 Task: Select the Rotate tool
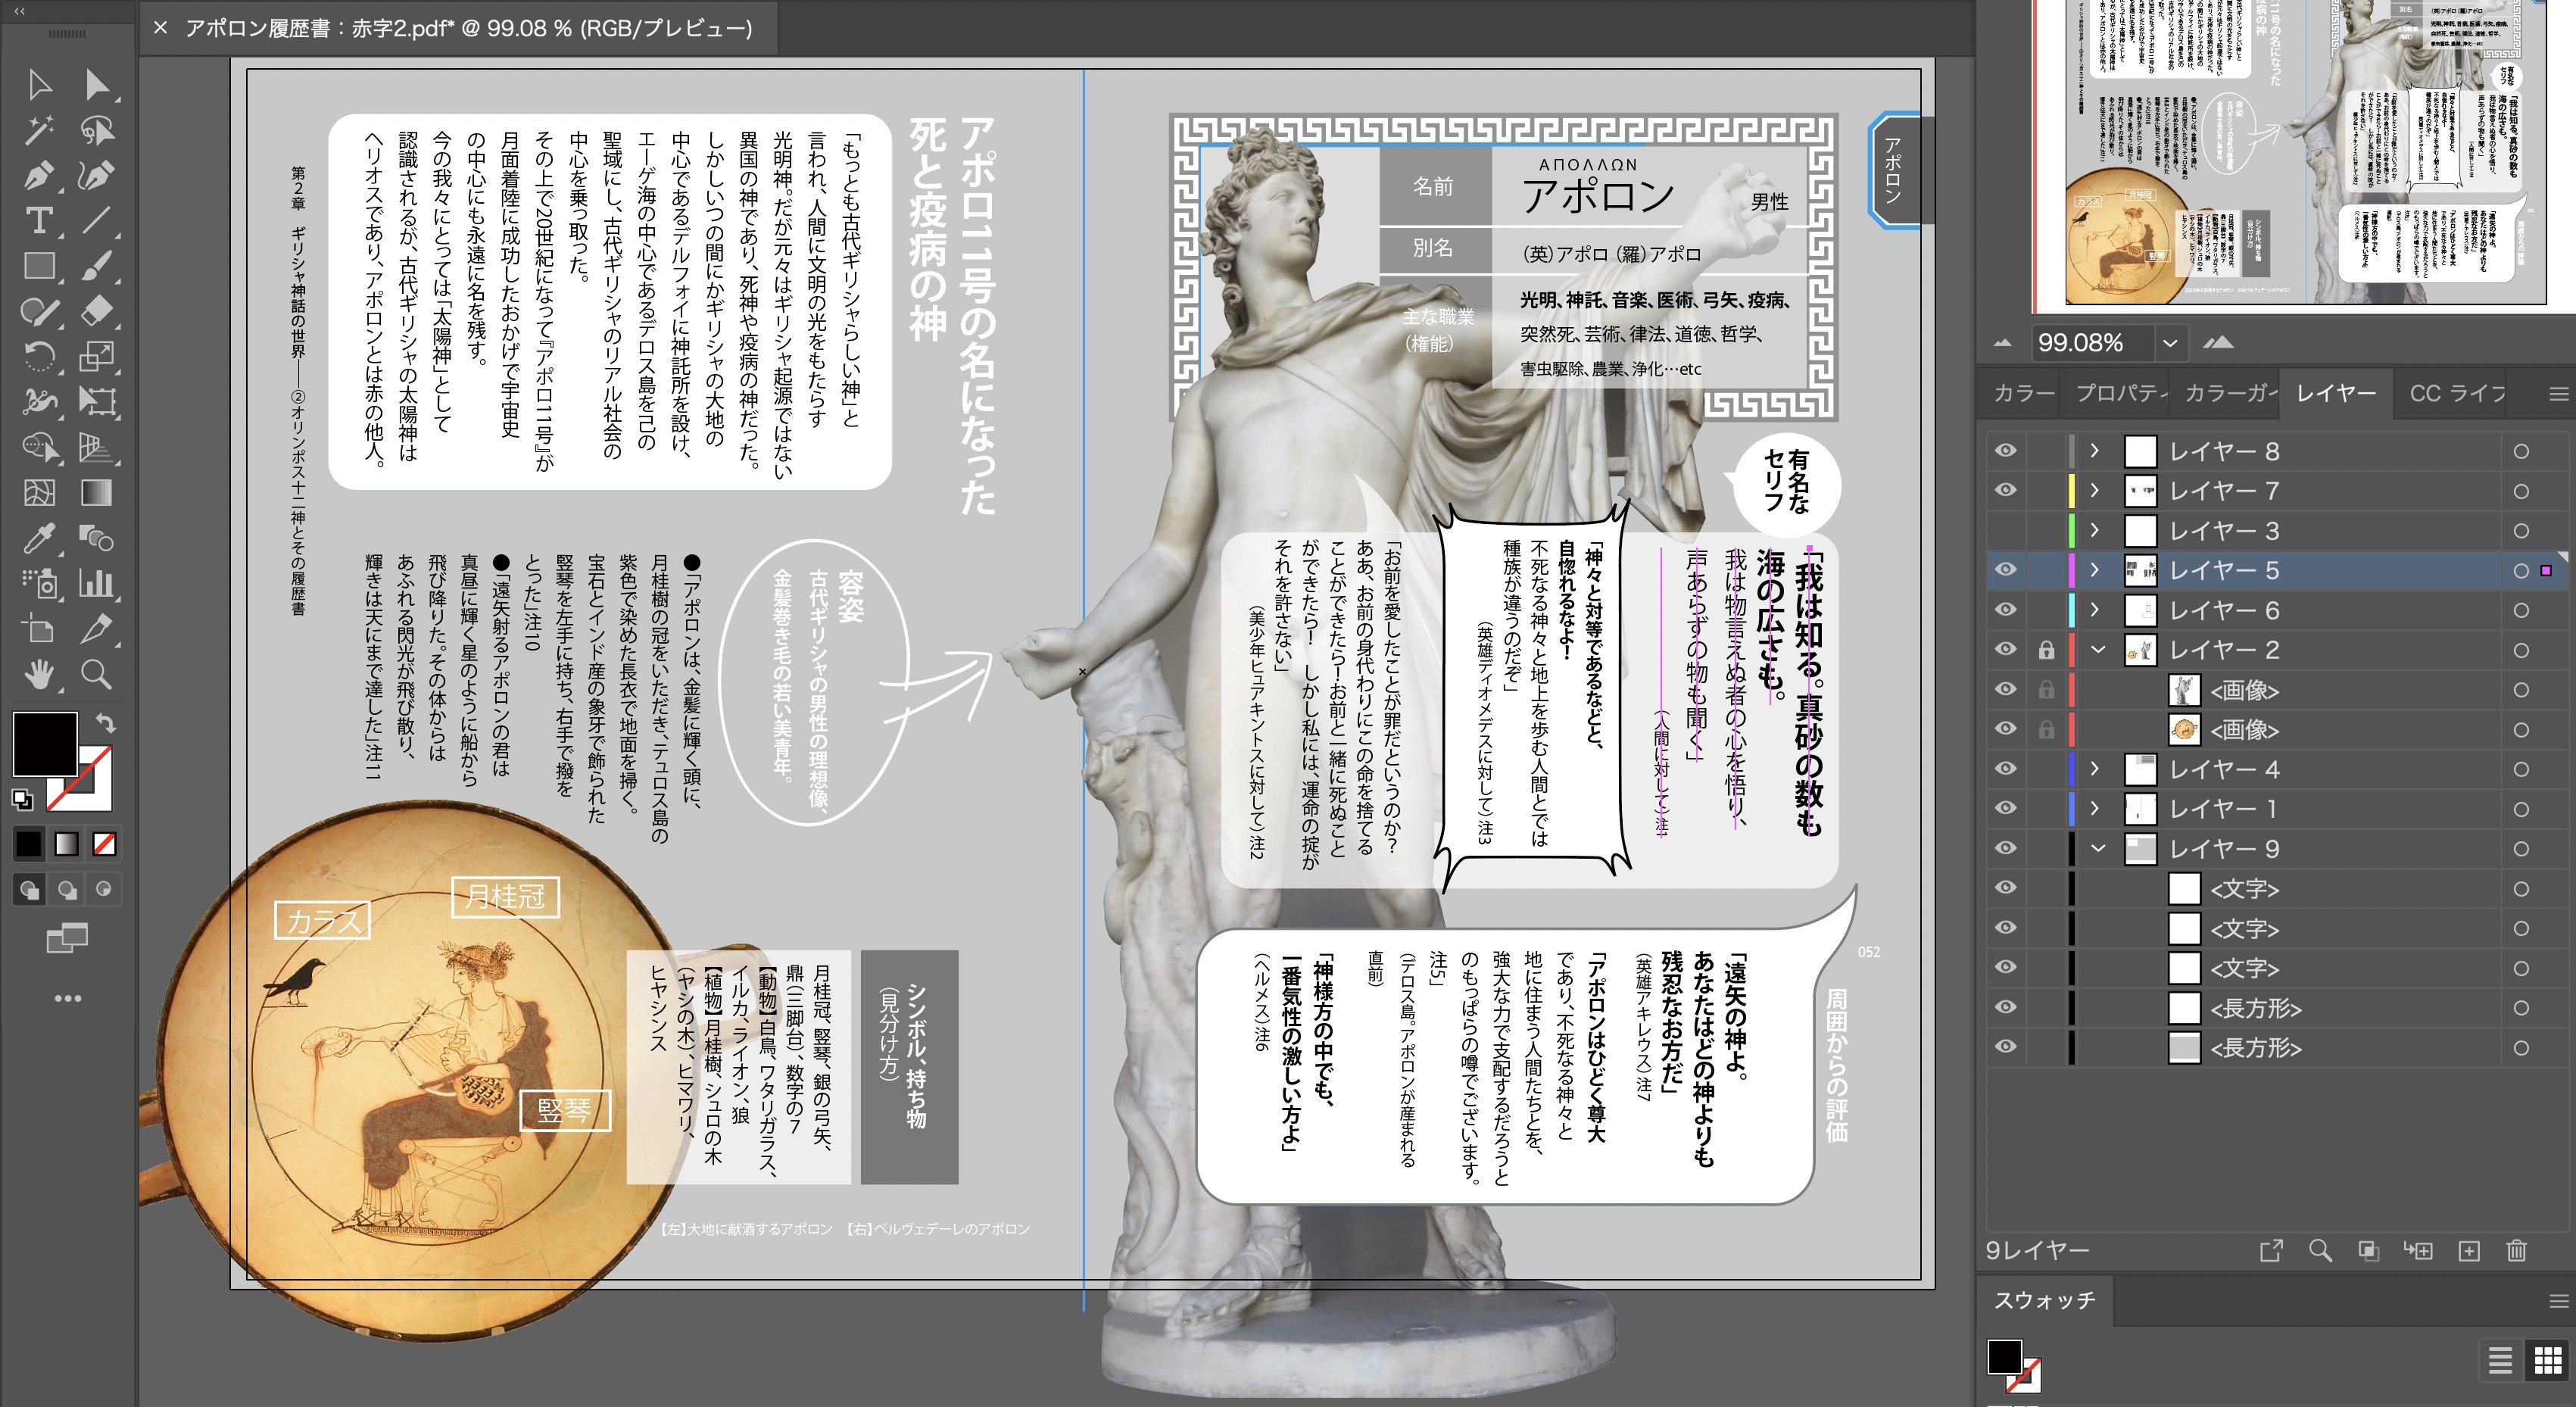39,356
